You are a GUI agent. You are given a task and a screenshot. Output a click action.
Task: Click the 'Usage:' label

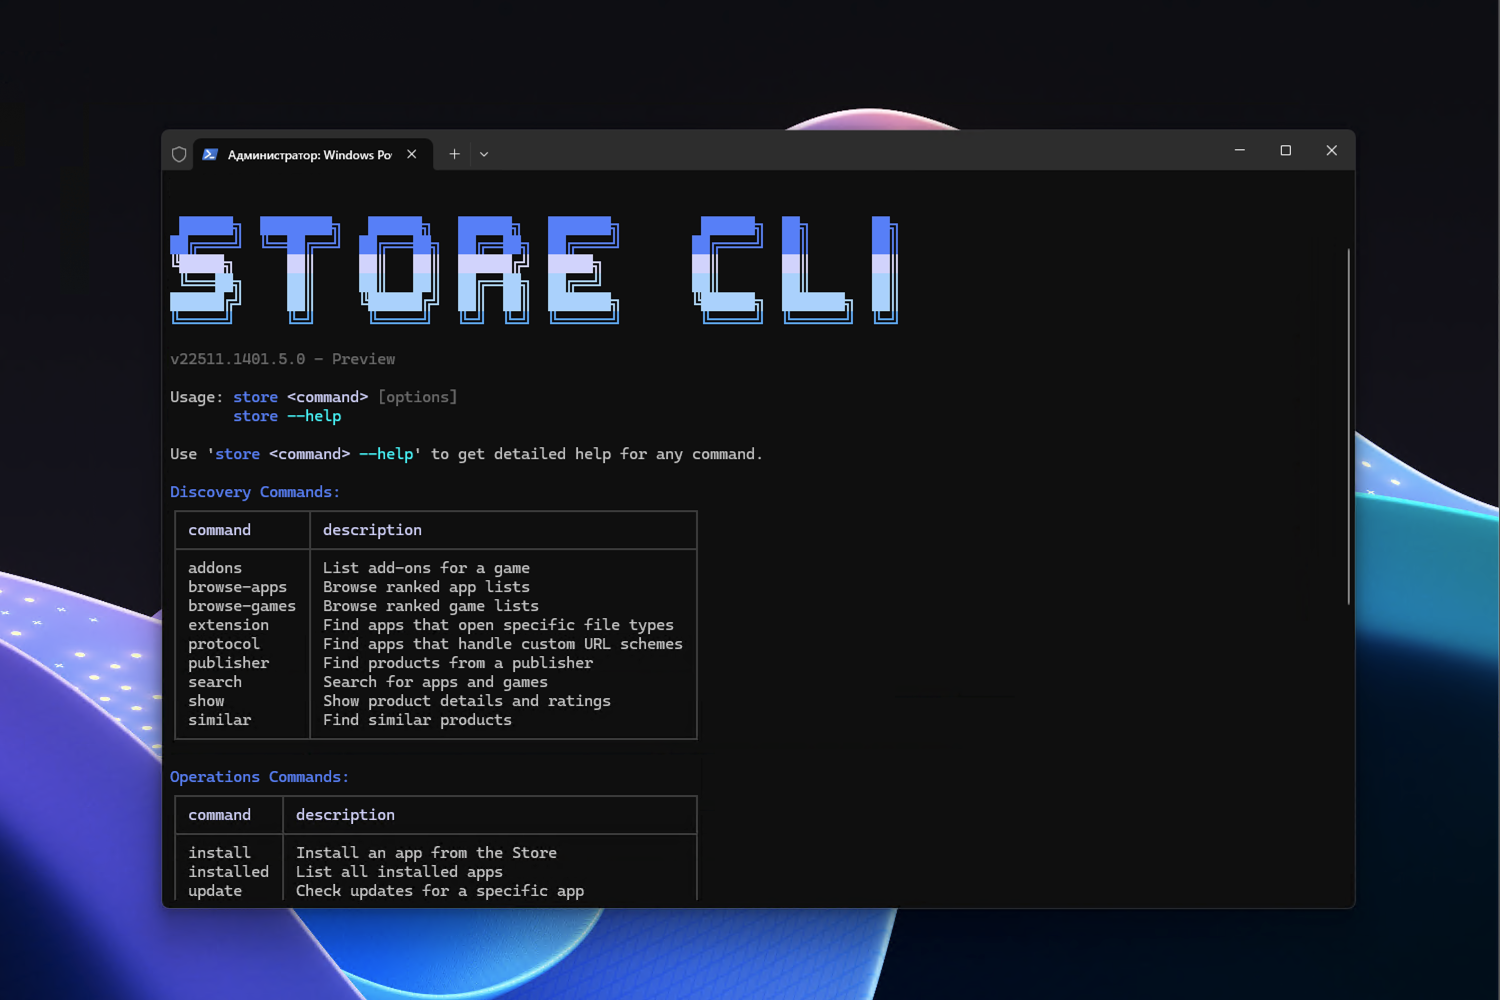coord(197,397)
